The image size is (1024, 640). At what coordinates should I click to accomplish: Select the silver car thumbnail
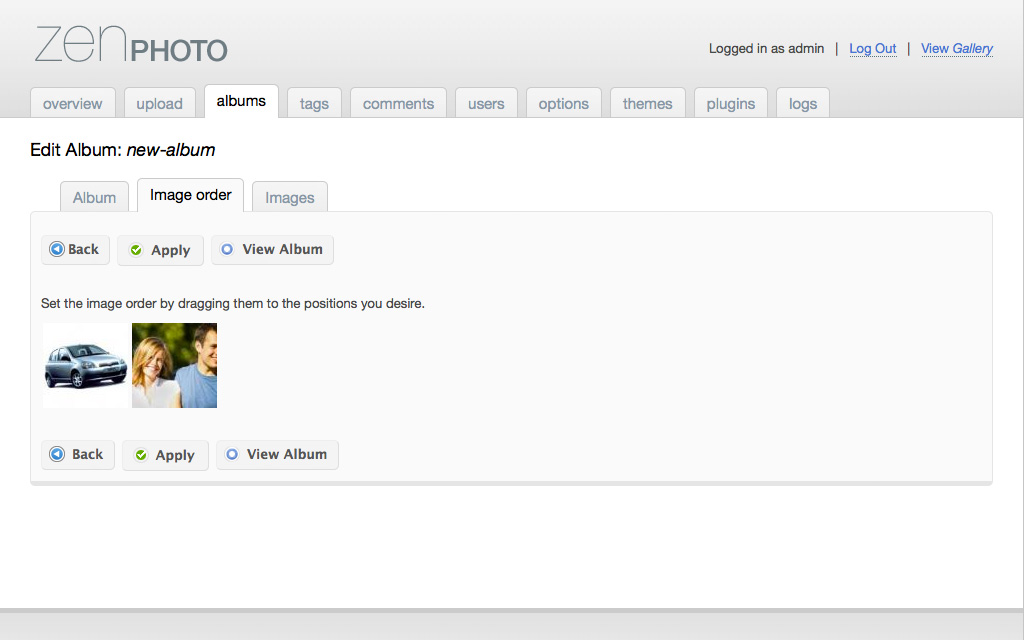coord(85,366)
